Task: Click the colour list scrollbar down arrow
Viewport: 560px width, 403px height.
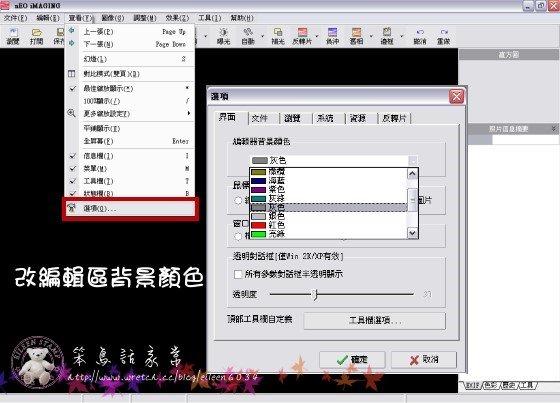Action: 412,233
